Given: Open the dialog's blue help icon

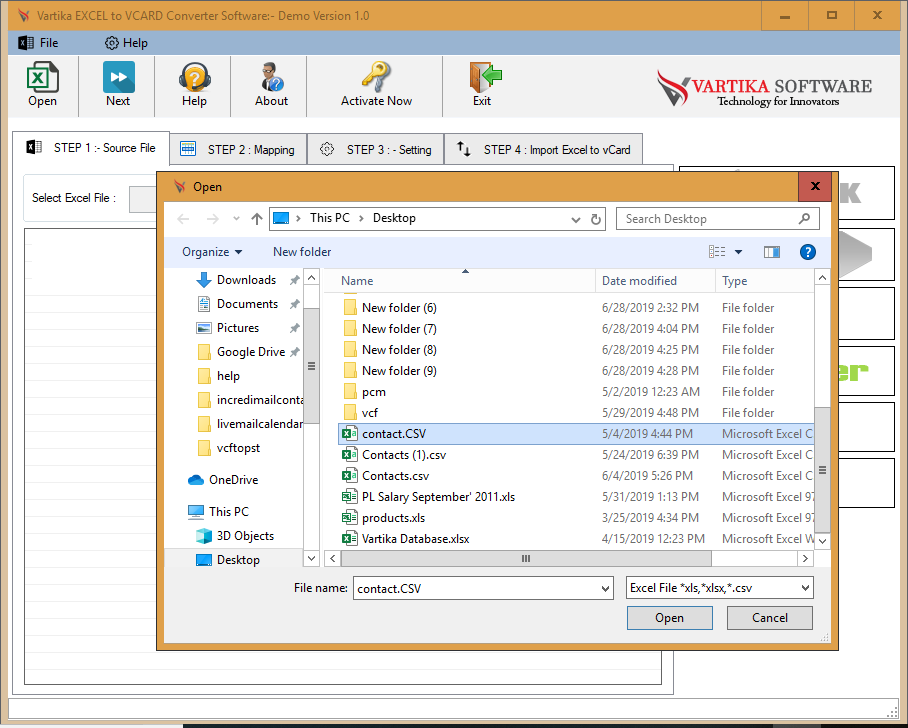Looking at the screenshot, I should (x=807, y=252).
